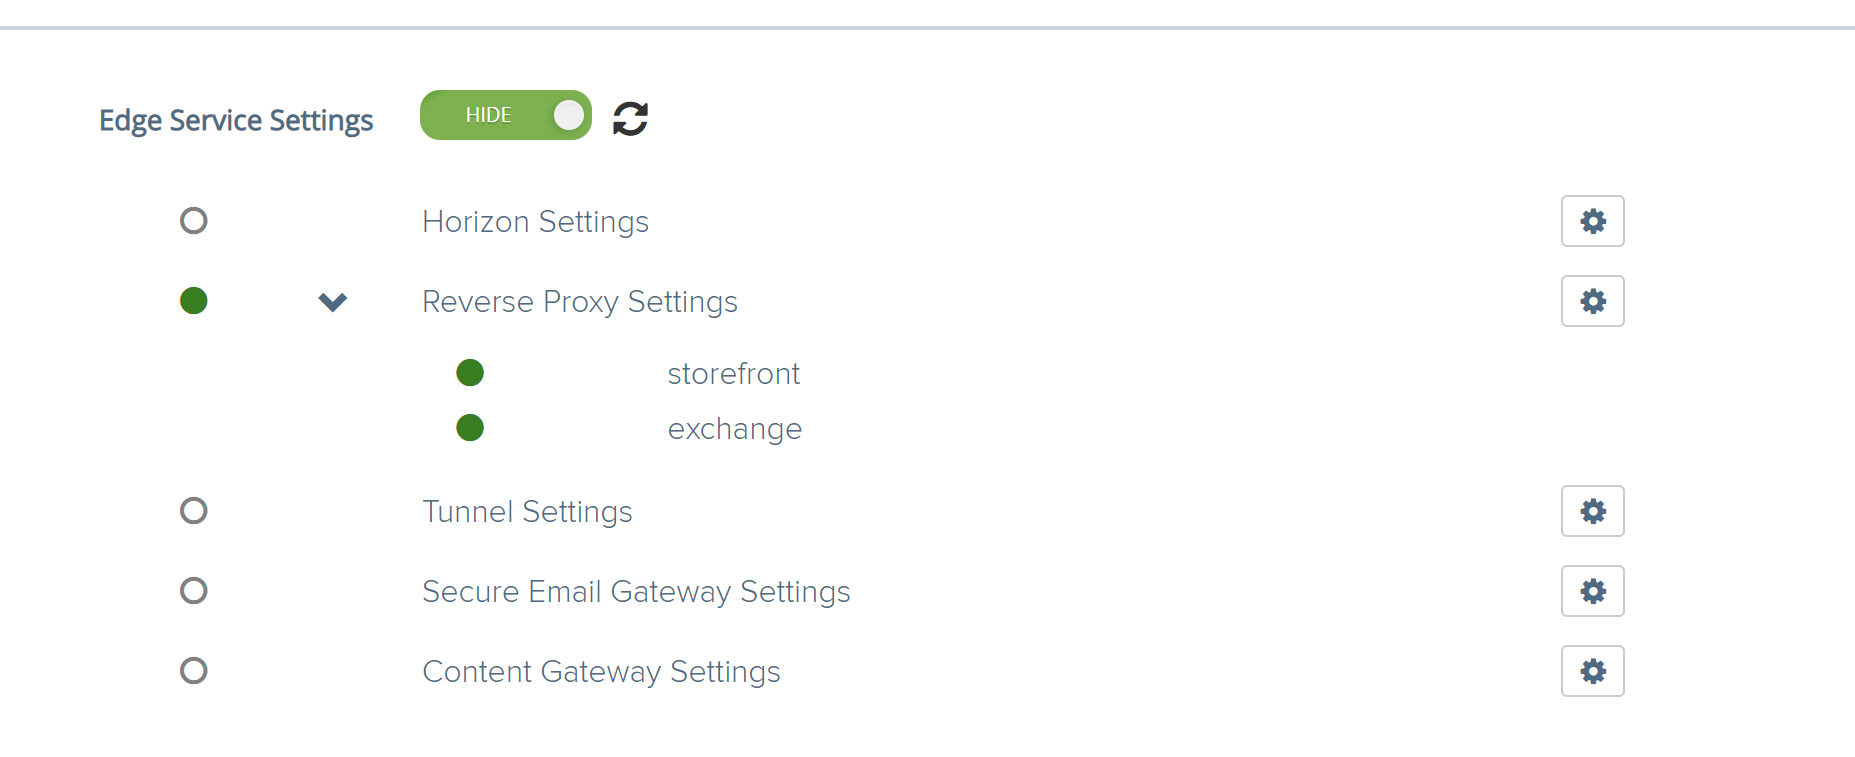Click the Horizon Settings status circle
1855x757 pixels.
coord(194,221)
